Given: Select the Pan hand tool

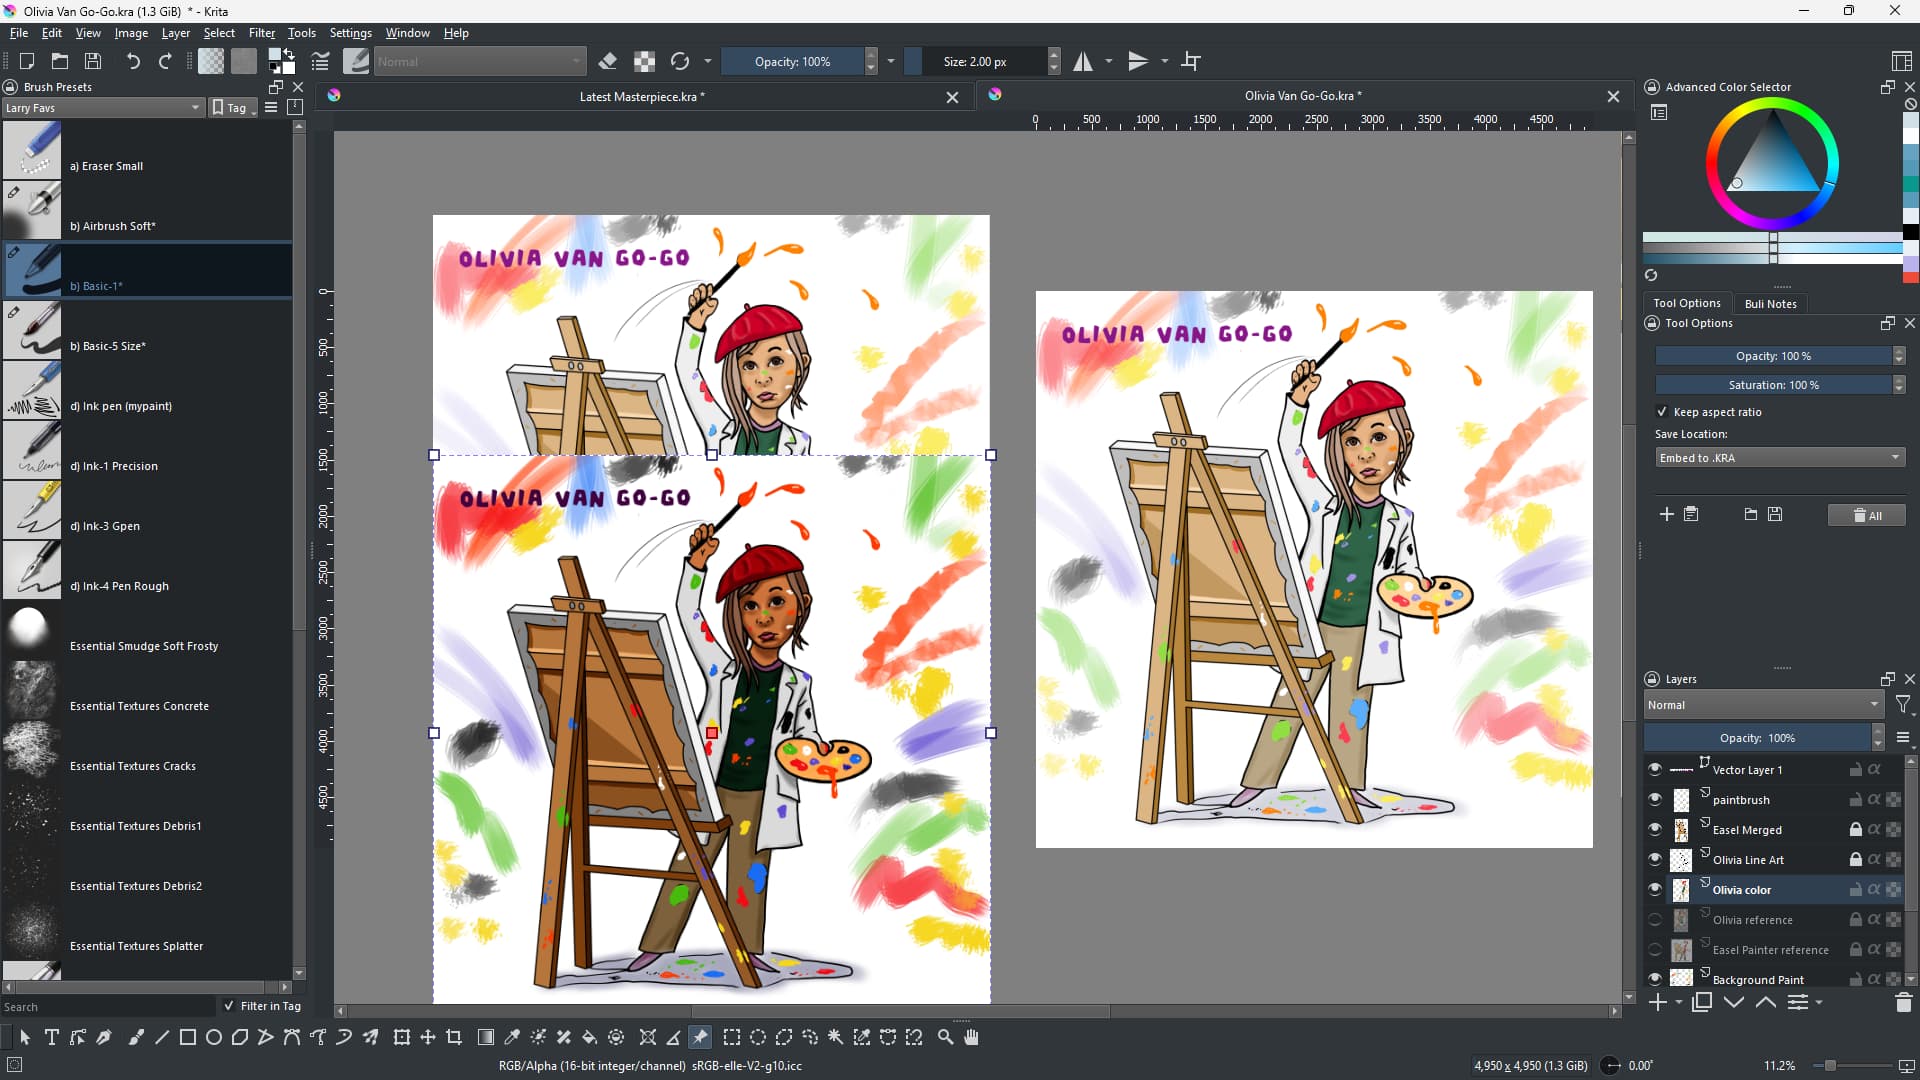Looking at the screenshot, I should pyautogui.click(x=971, y=1037).
